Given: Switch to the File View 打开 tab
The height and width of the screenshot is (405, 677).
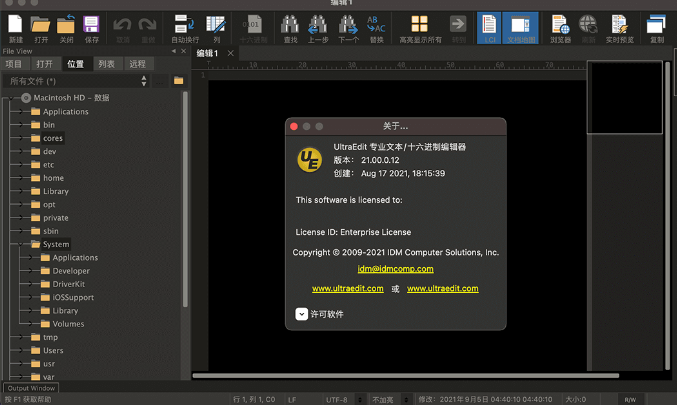Looking at the screenshot, I should (x=44, y=64).
